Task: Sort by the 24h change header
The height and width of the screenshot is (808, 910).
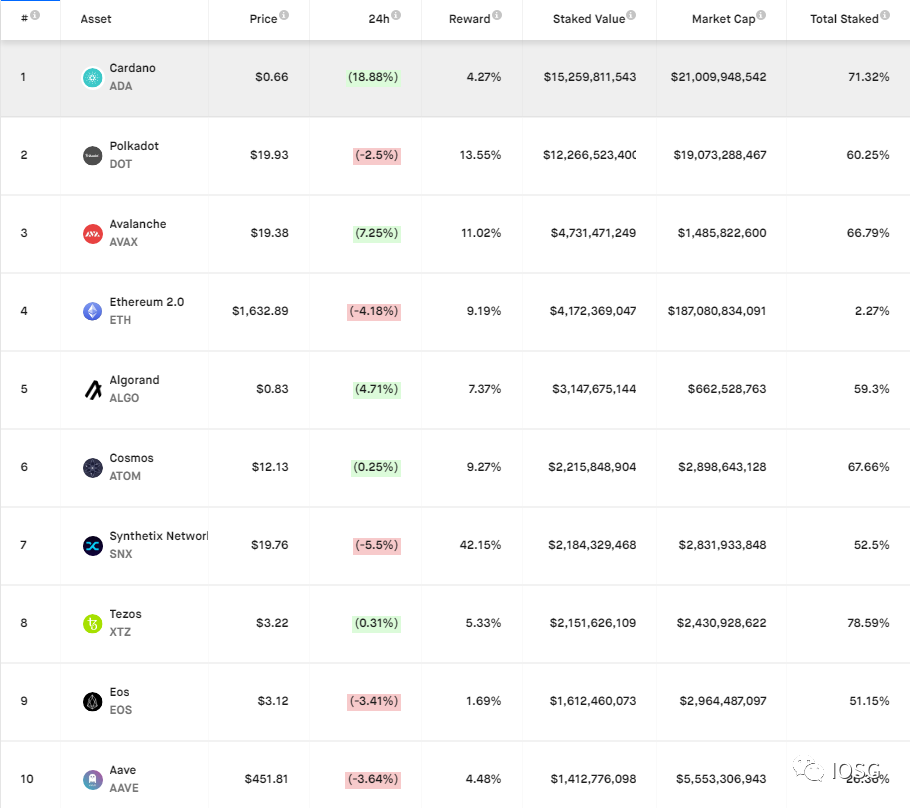Action: (376, 19)
